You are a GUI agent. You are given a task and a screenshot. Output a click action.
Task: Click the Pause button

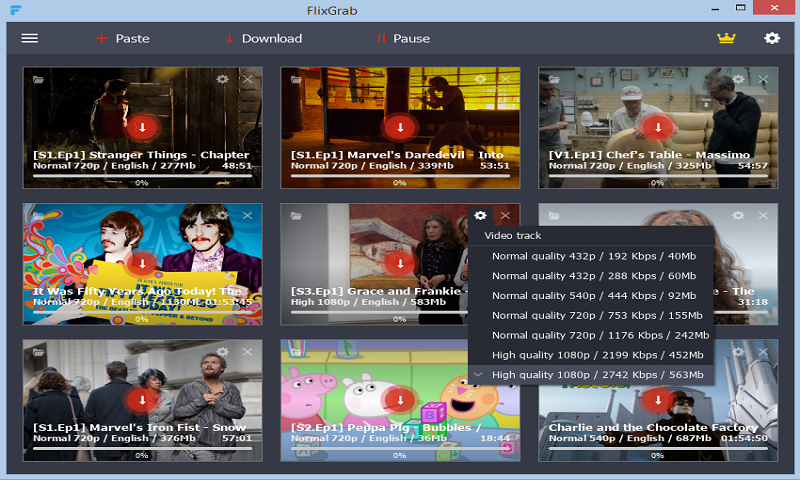[x=404, y=38]
